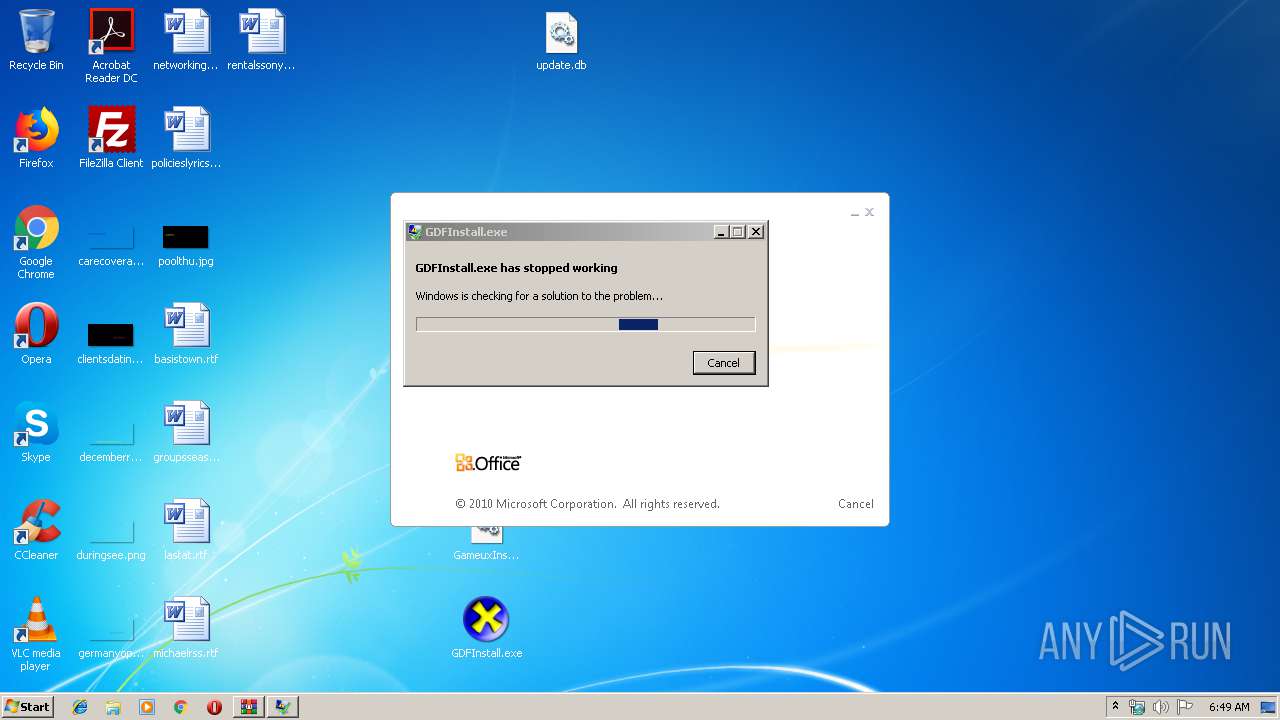Image resolution: width=1280 pixels, height=720 pixels.
Task: Select the update.db file icon
Action: [x=561, y=42]
